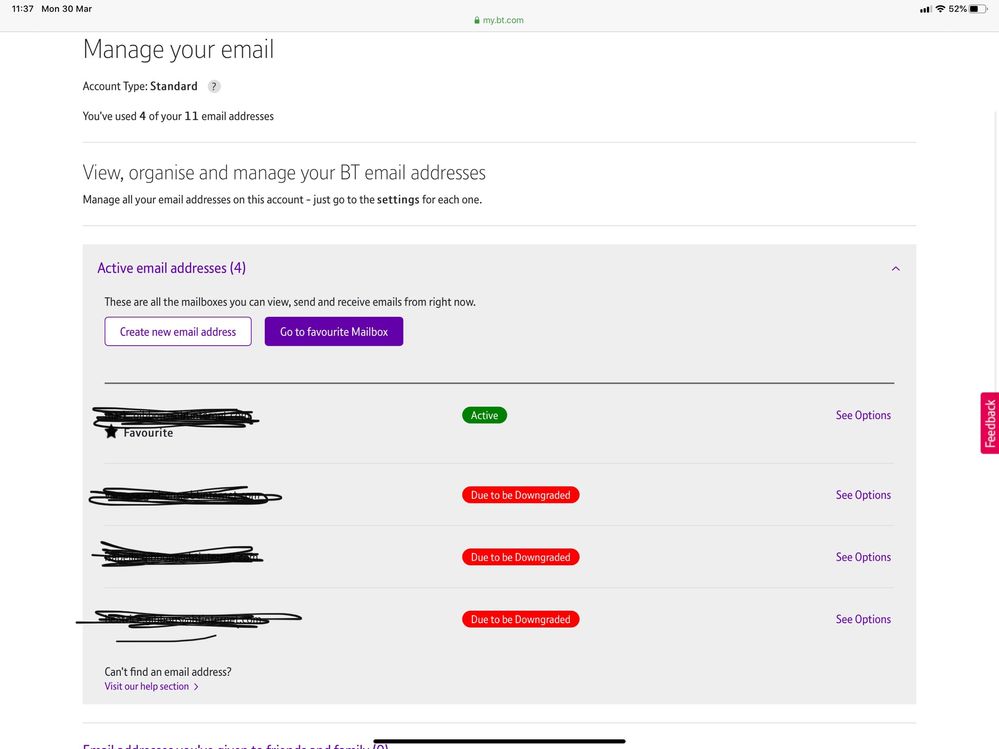Follow the Visit our help section link
Image resolution: width=999 pixels, height=749 pixels.
click(x=146, y=687)
